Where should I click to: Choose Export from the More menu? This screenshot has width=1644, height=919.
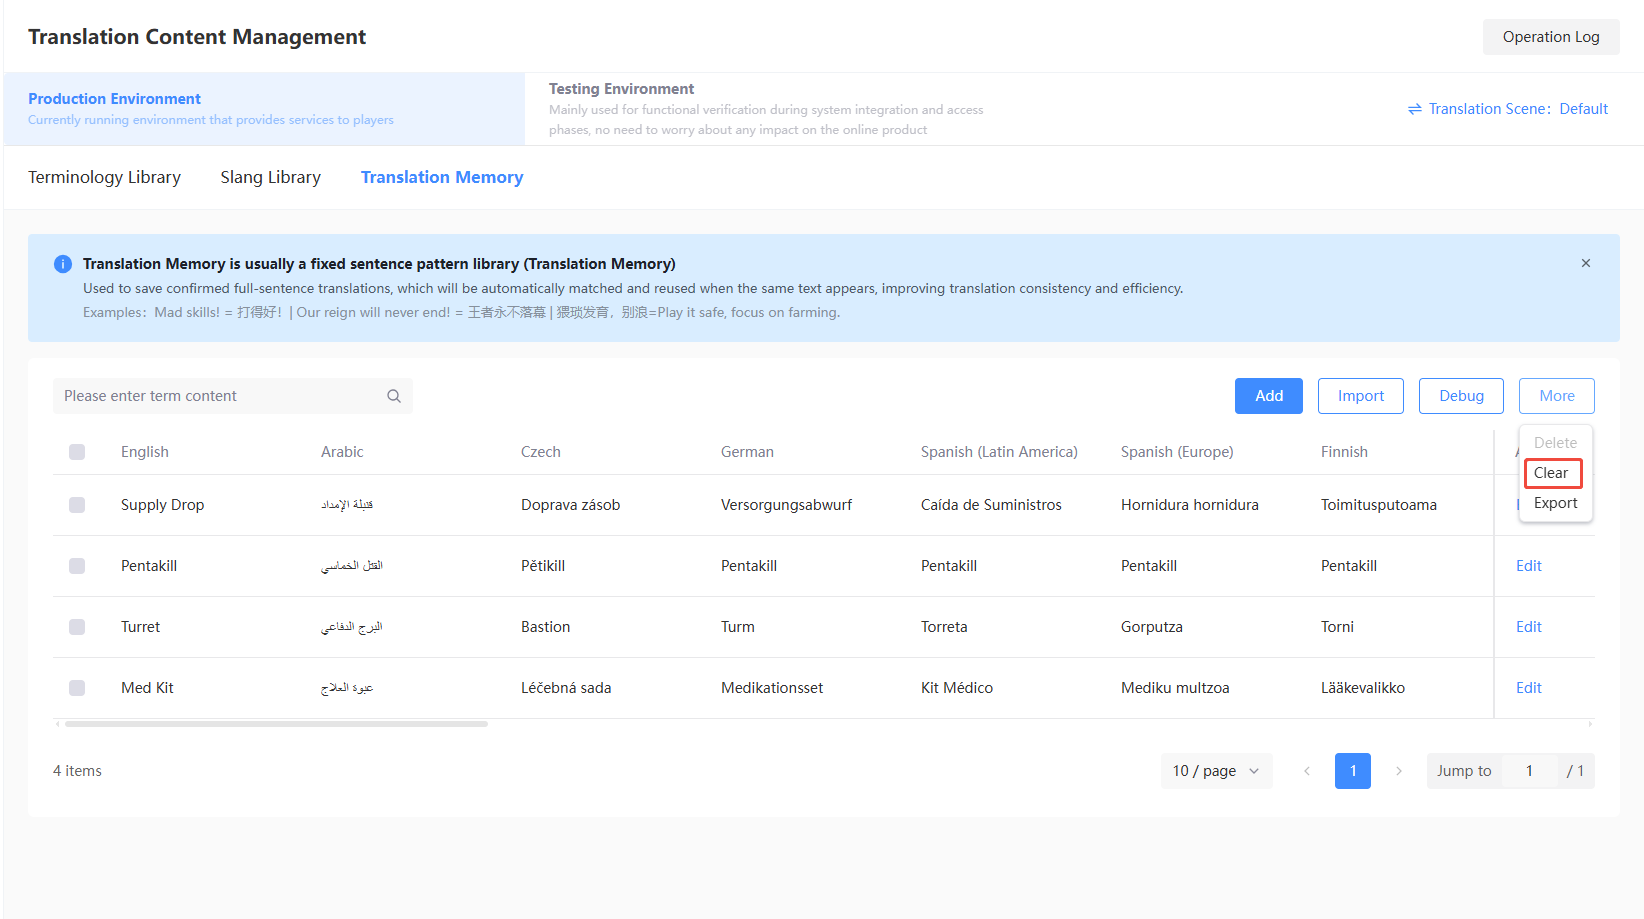pos(1556,503)
